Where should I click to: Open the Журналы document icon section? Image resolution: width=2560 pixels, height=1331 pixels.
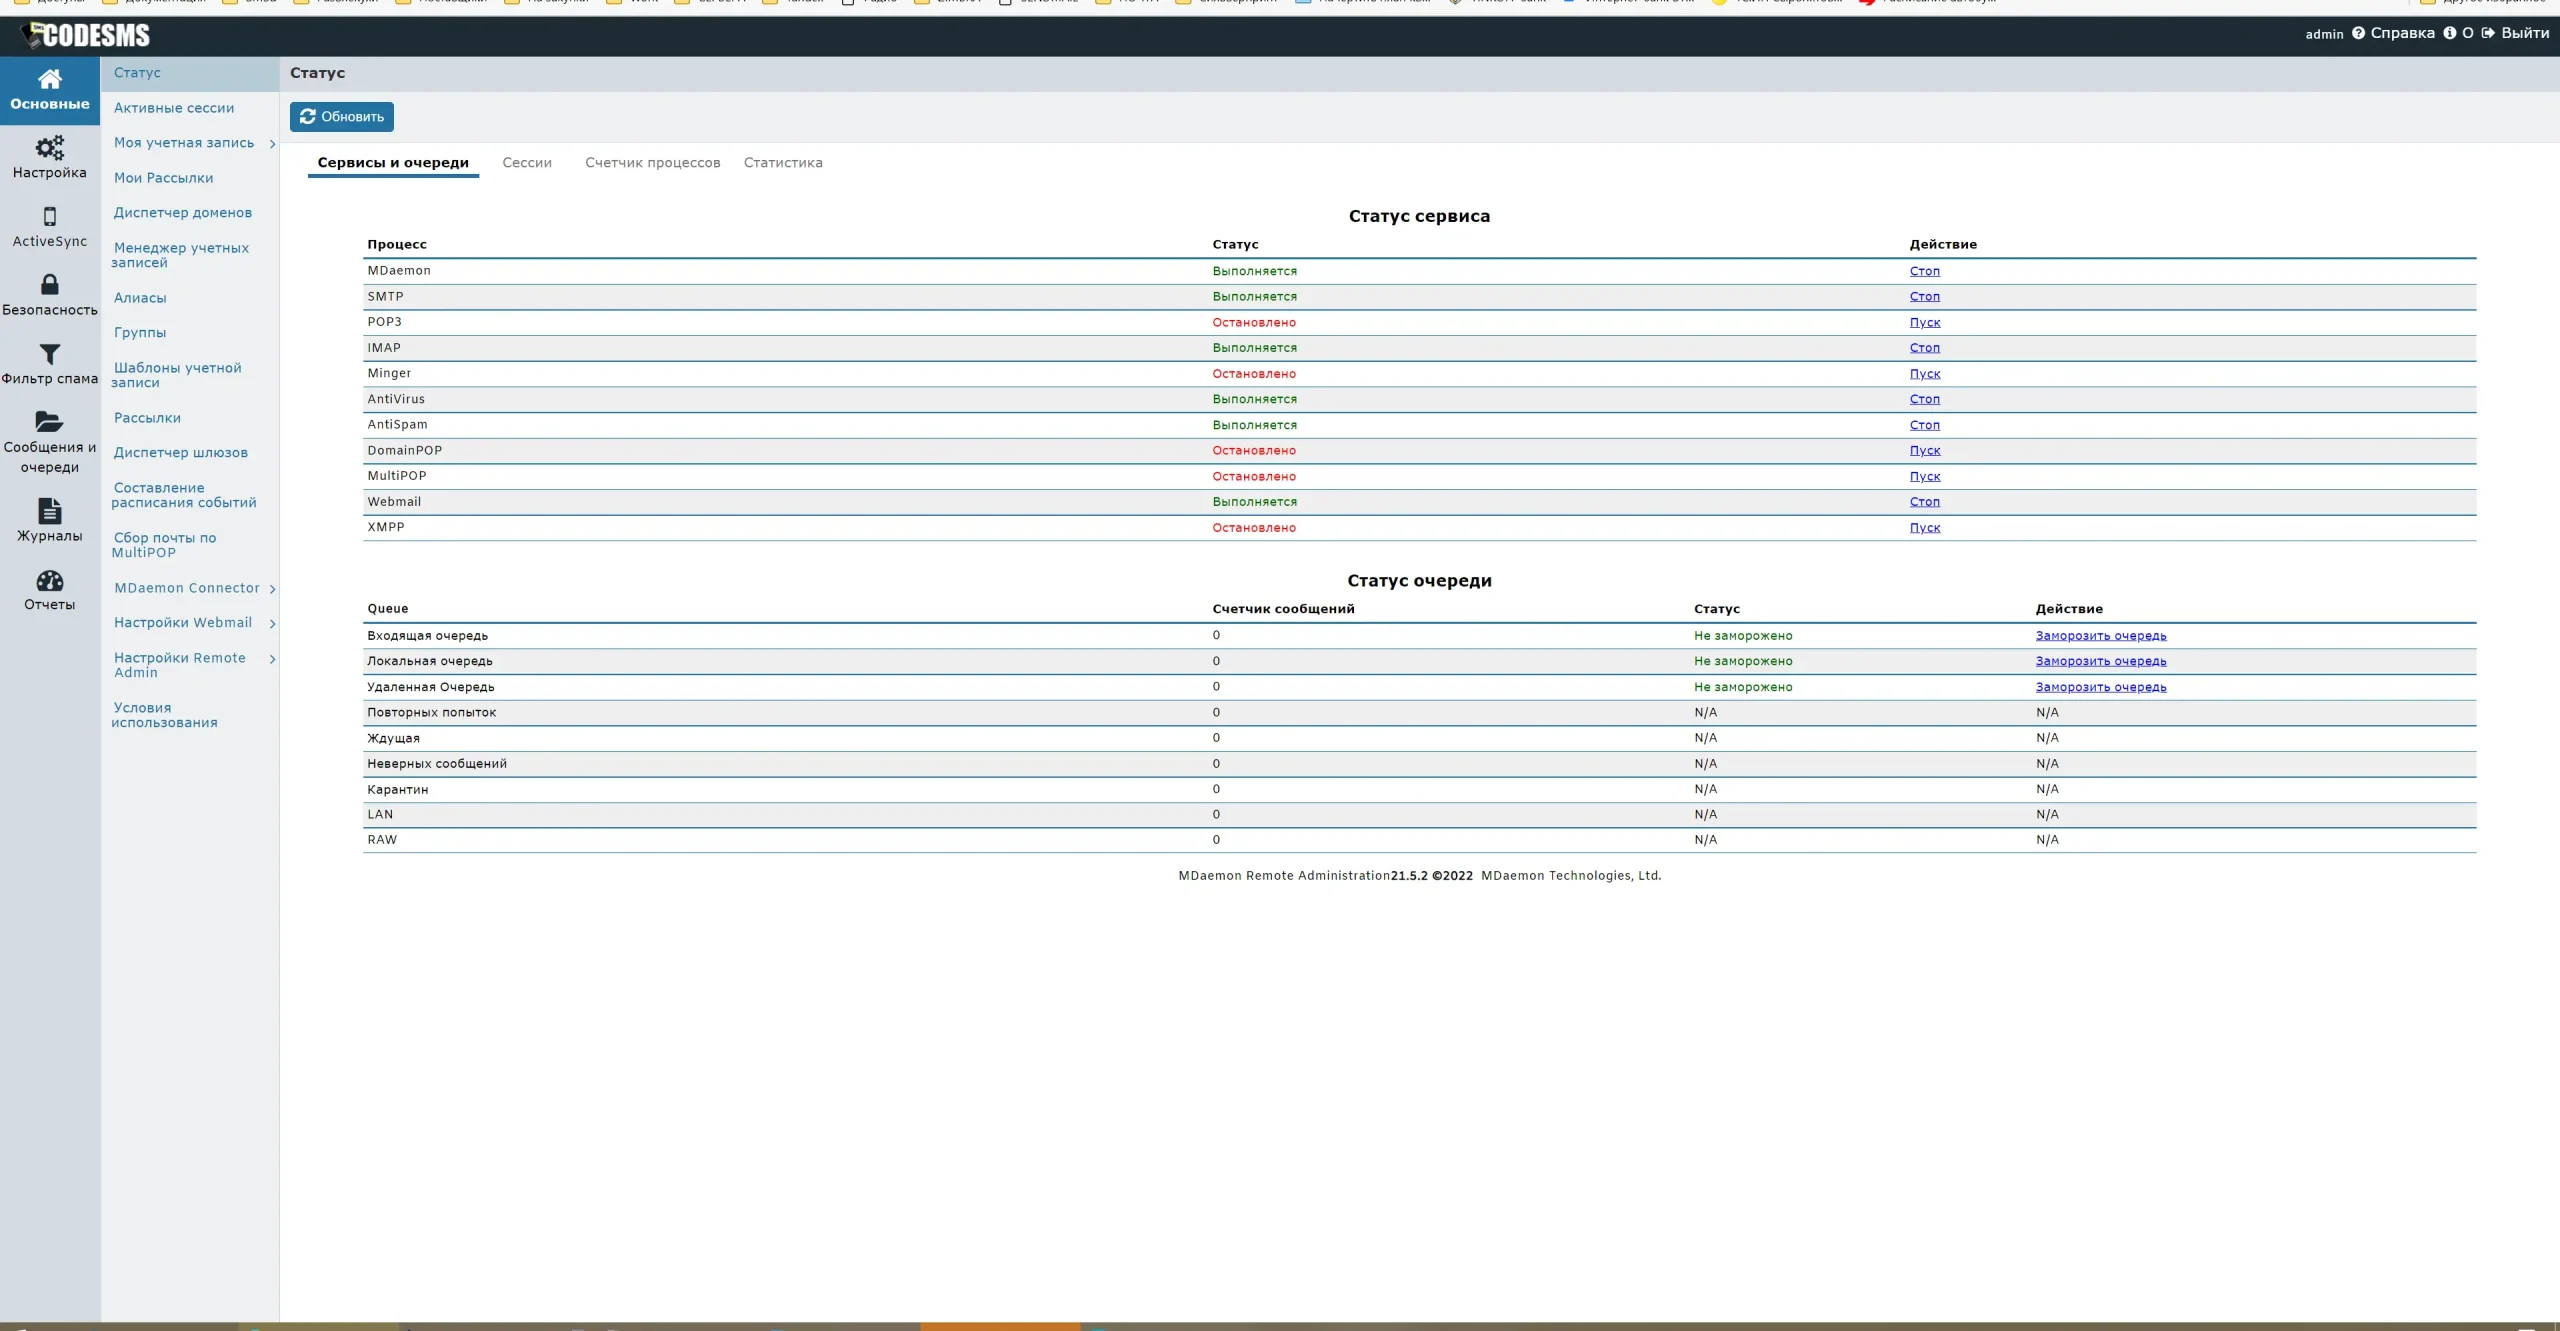tap(49, 511)
